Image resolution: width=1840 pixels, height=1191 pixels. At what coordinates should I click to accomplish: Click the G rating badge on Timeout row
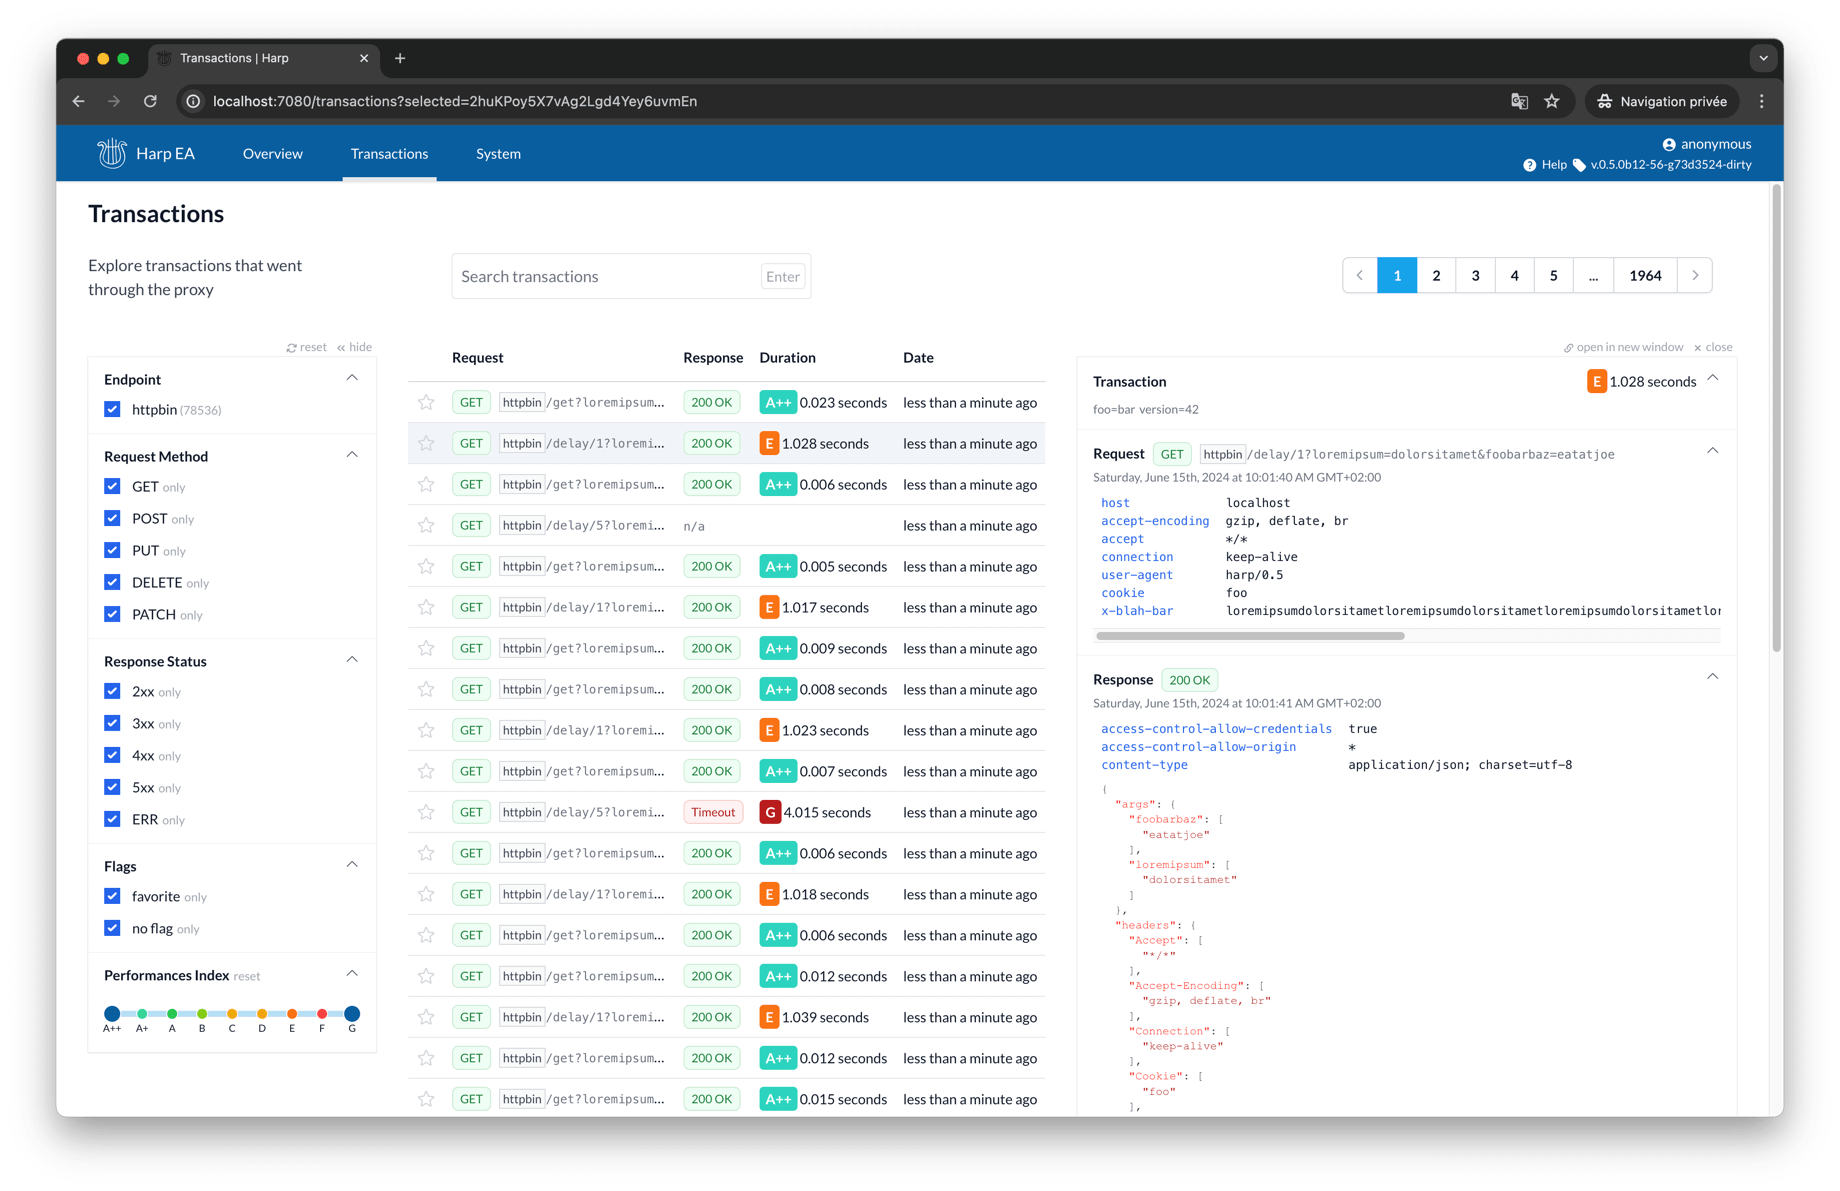coord(769,812)
